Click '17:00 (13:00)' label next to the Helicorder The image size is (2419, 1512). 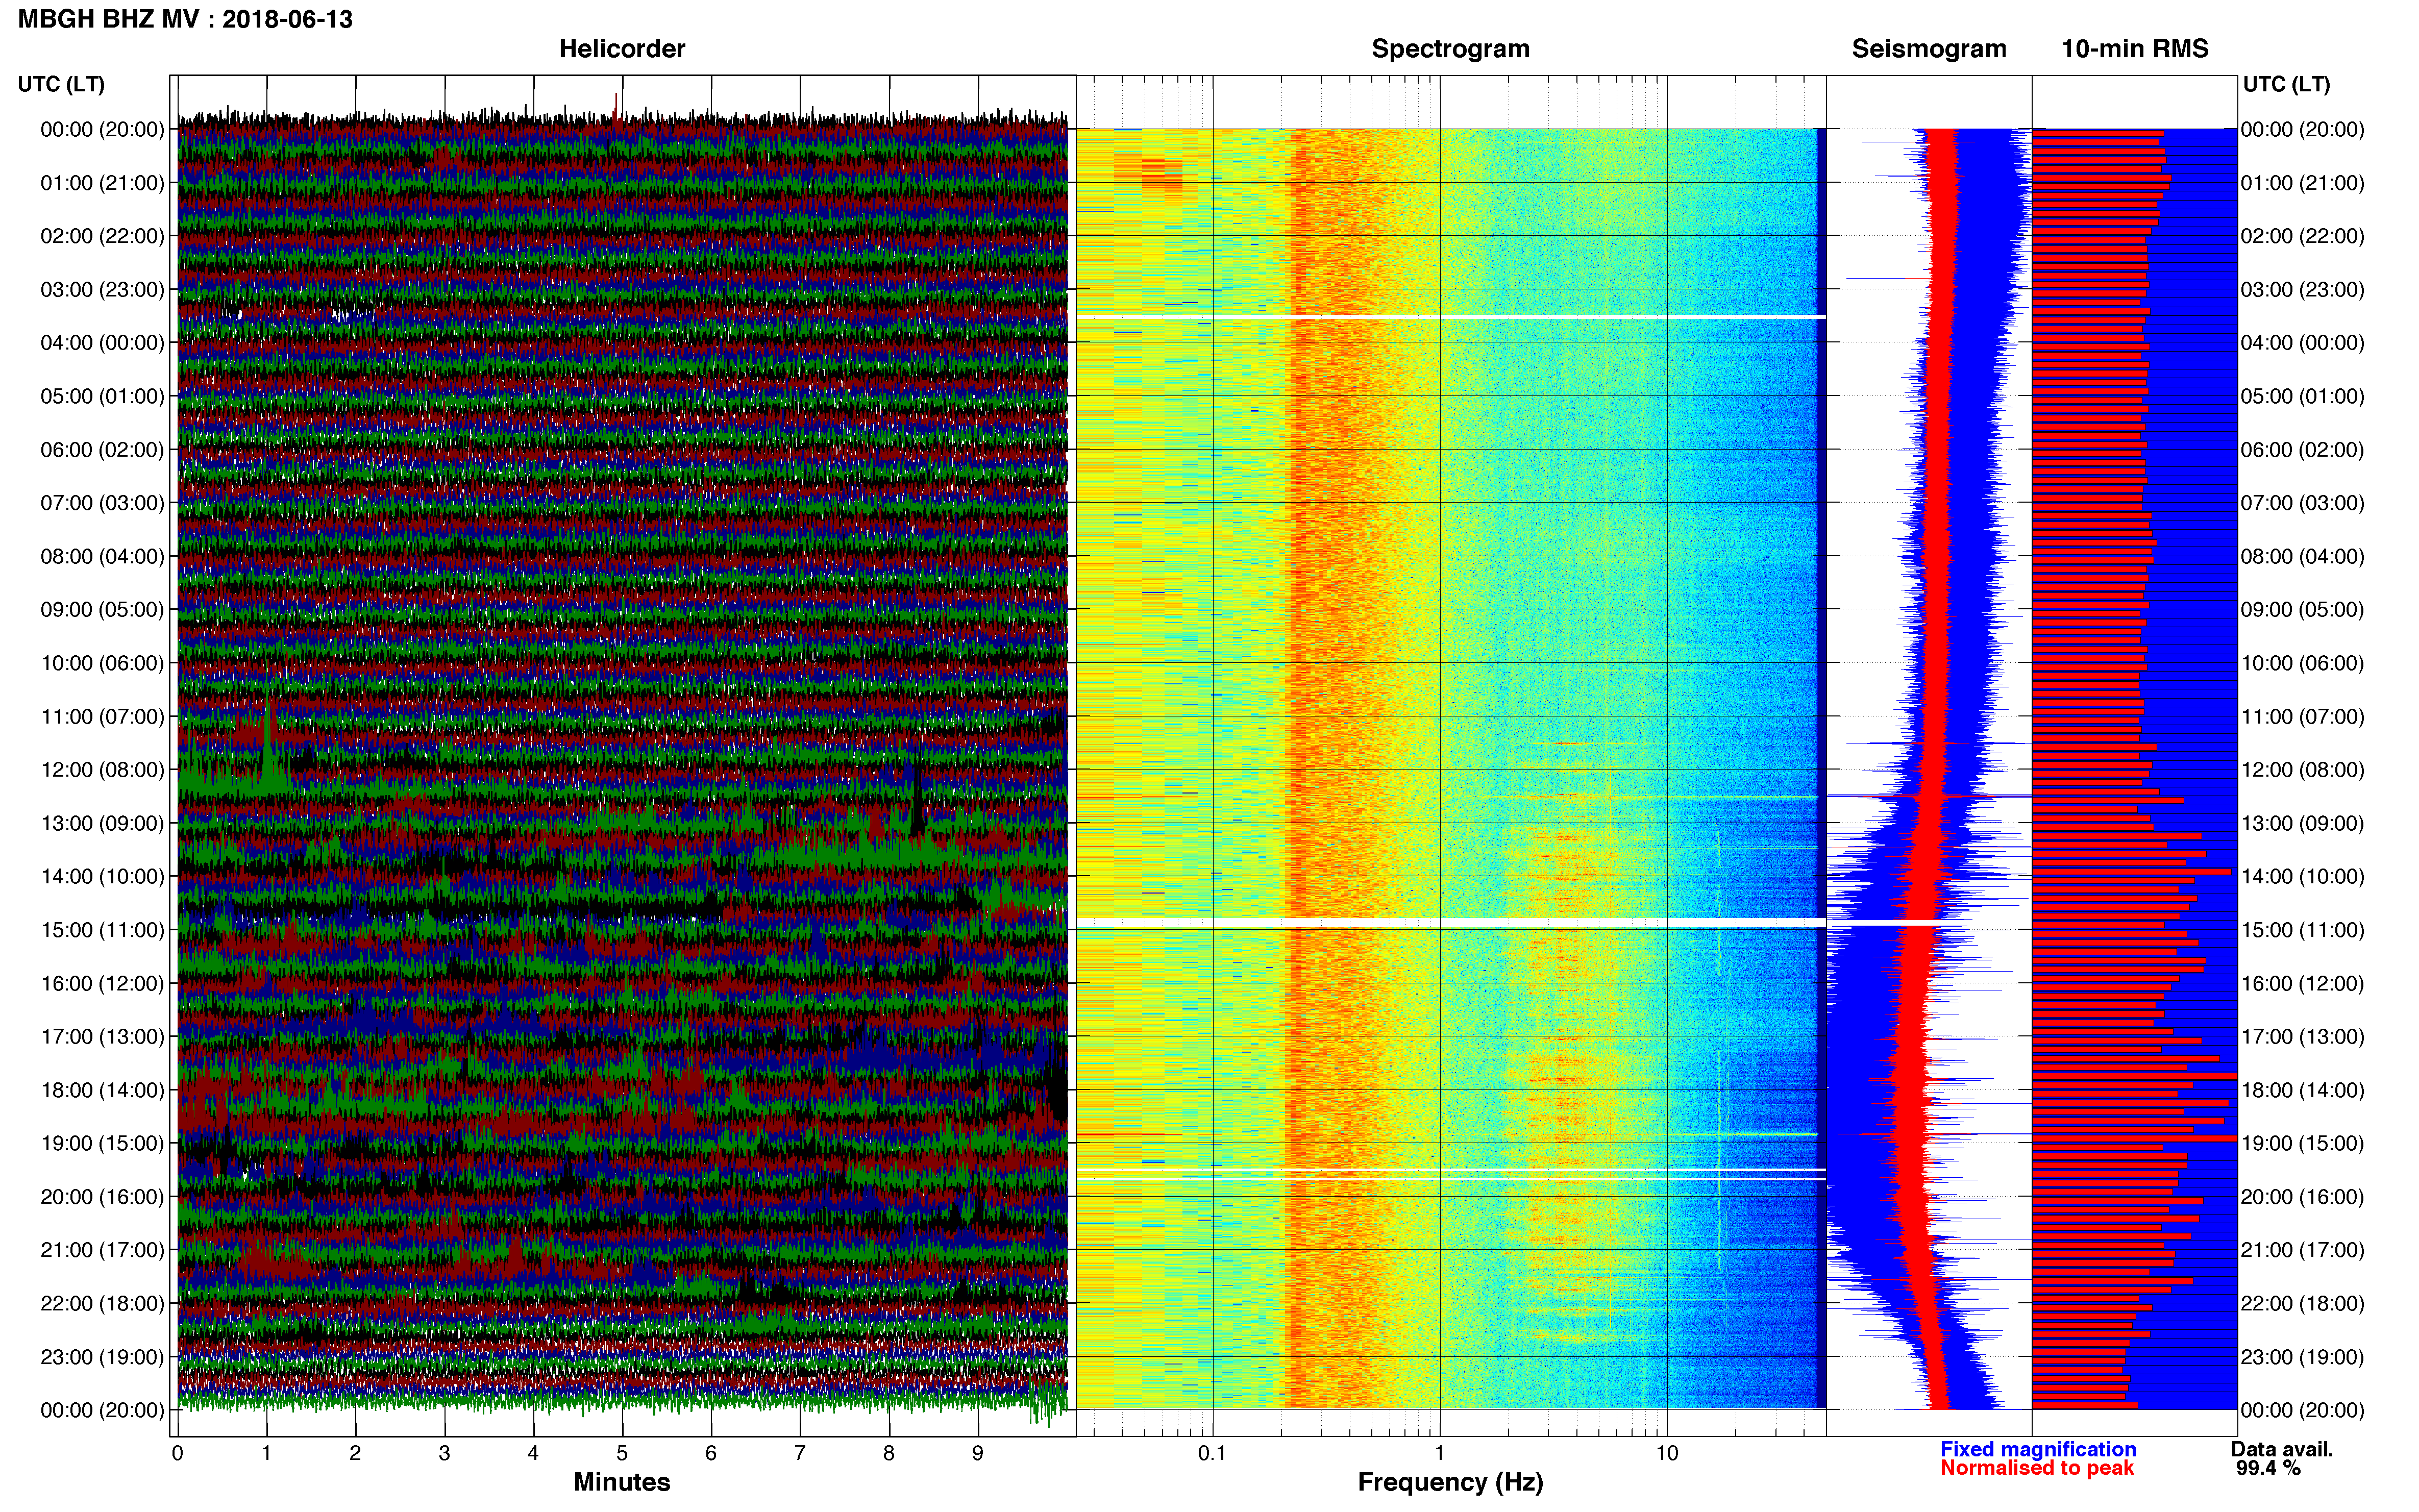(102, 1037)
